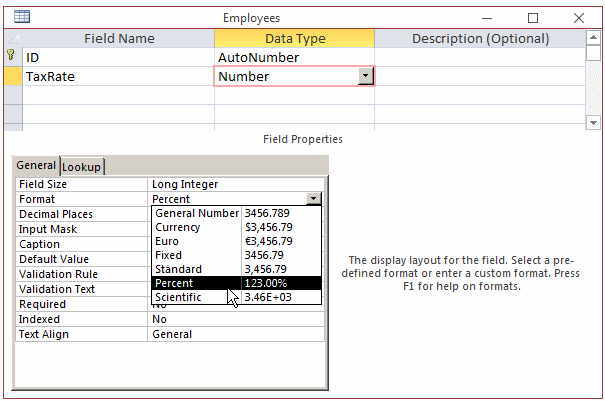
Task: Click the AutoNumber data type cell
Action: [294, 57]
